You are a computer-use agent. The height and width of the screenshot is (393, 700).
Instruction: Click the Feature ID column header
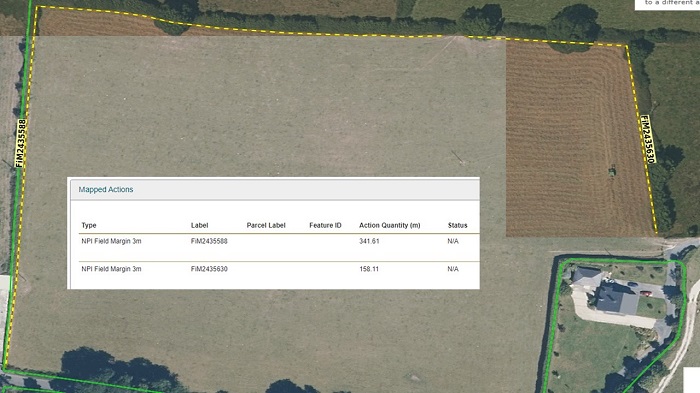click(325, 226)
